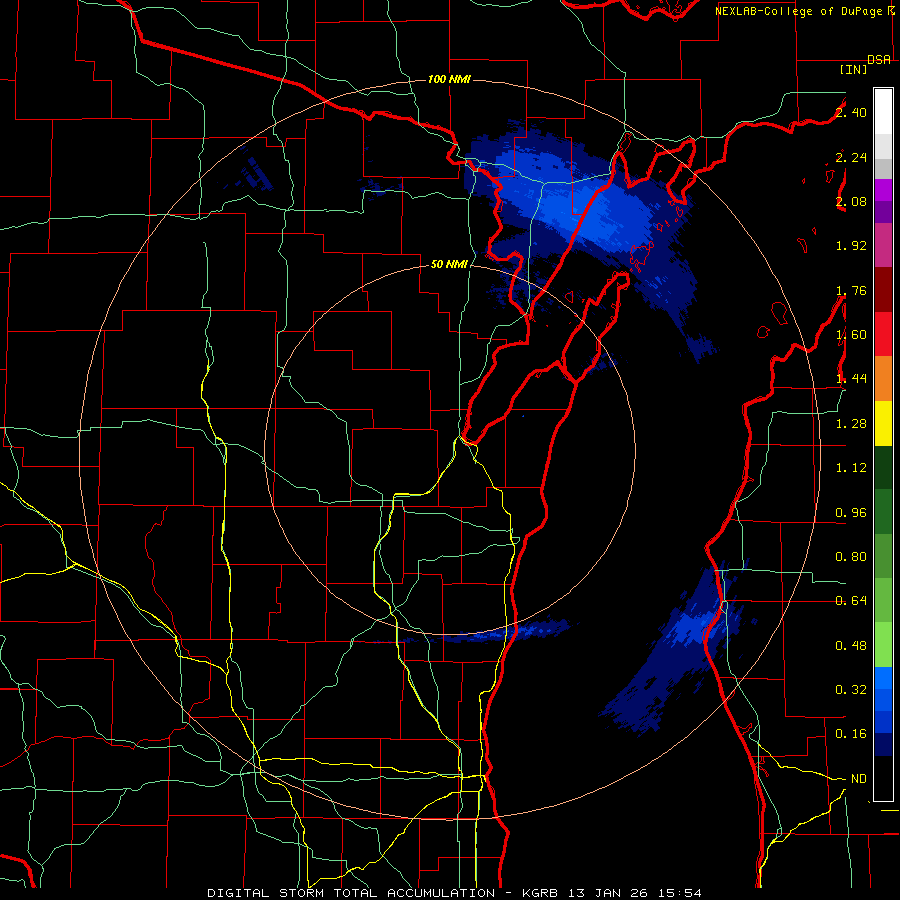Click the DSA product label
Image resolution: width=900 pixels, height=900 pixels.
(879, 60)
